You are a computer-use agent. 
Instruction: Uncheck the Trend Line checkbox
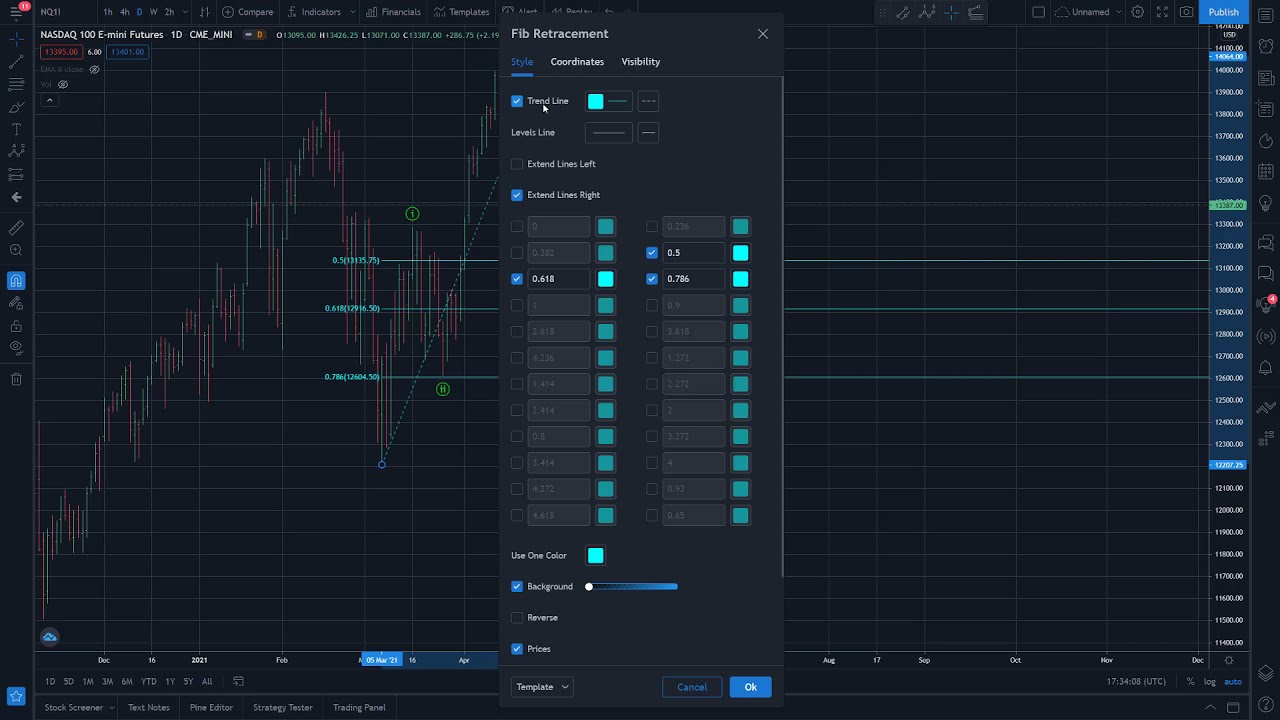pos(517,101)
